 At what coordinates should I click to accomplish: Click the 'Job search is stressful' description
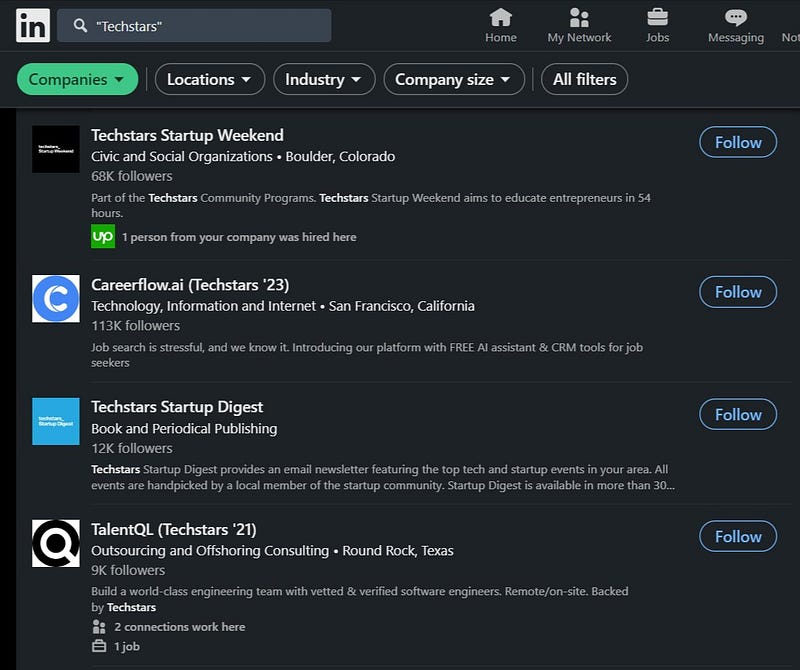coord(367,355)
